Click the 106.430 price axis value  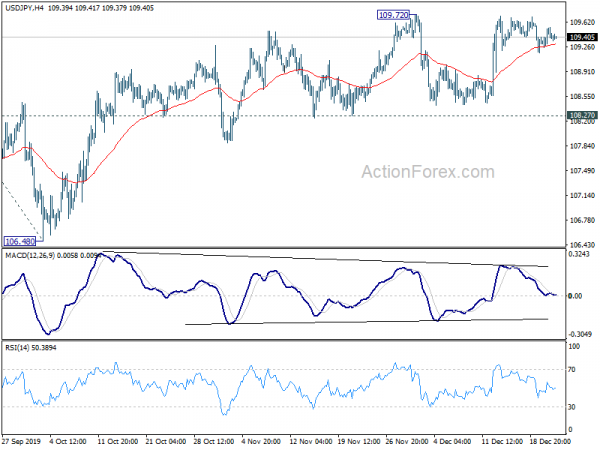click(x=583, y=245)
